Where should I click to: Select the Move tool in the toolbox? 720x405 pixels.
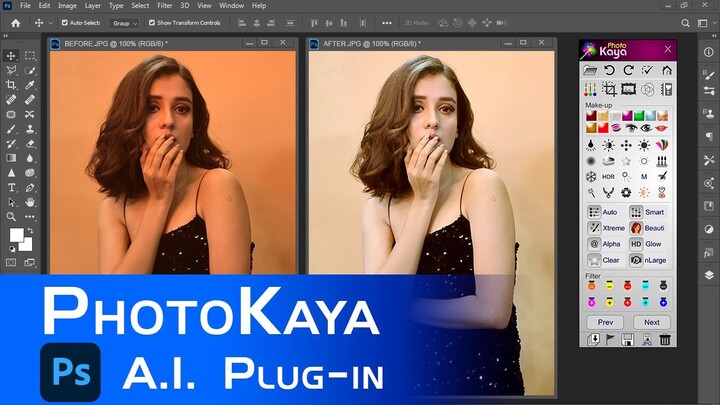(11, 56)
